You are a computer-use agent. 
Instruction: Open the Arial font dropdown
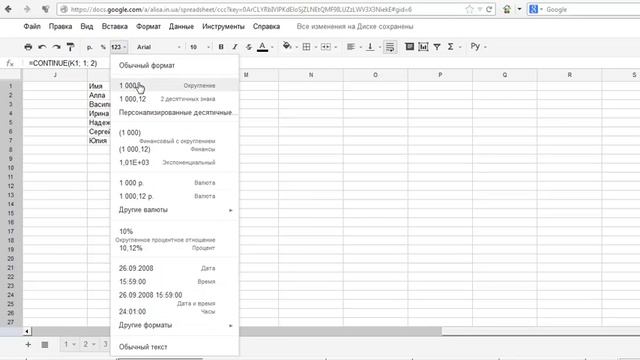click(x=158, y=47)
